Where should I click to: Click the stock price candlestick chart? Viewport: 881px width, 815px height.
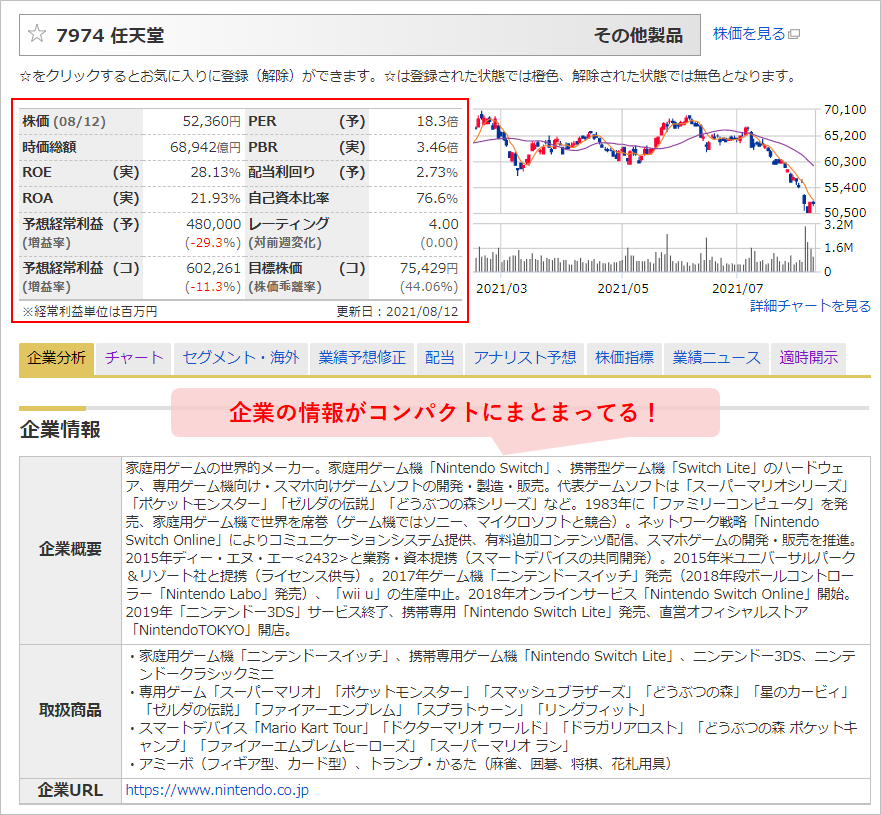[x=645, y=161]
